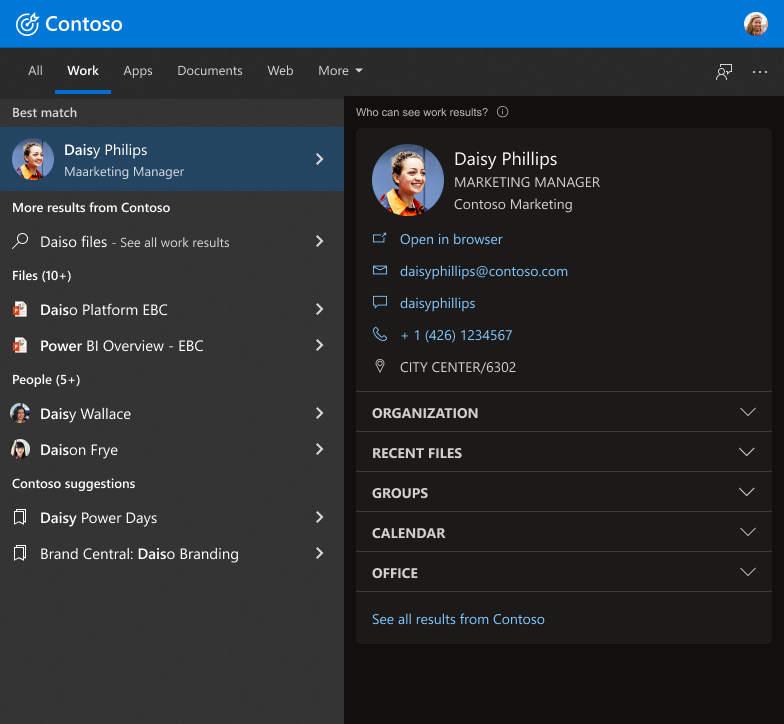Image resolution: width=784 pixels, height=724 pixels.
Task: Click the magnifier icon next to Daiso files
Action: [x=20, y=241]
